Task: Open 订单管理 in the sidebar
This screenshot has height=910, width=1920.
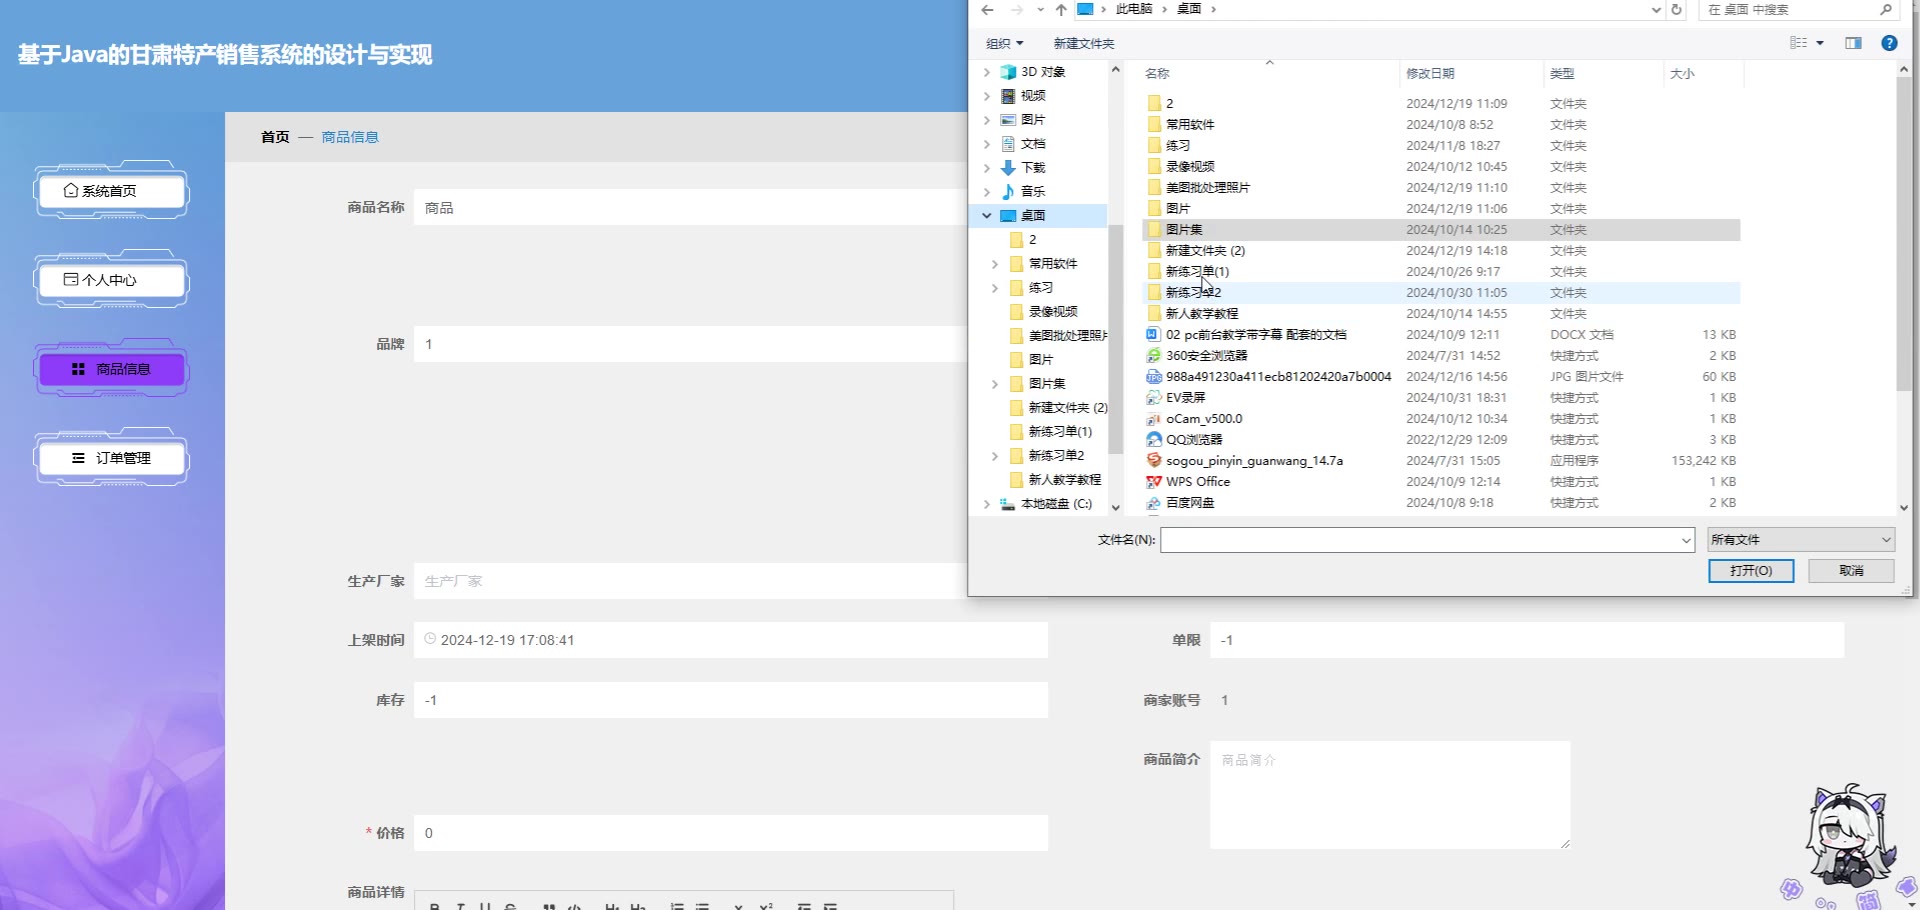Action: click(x=112, y=458)
